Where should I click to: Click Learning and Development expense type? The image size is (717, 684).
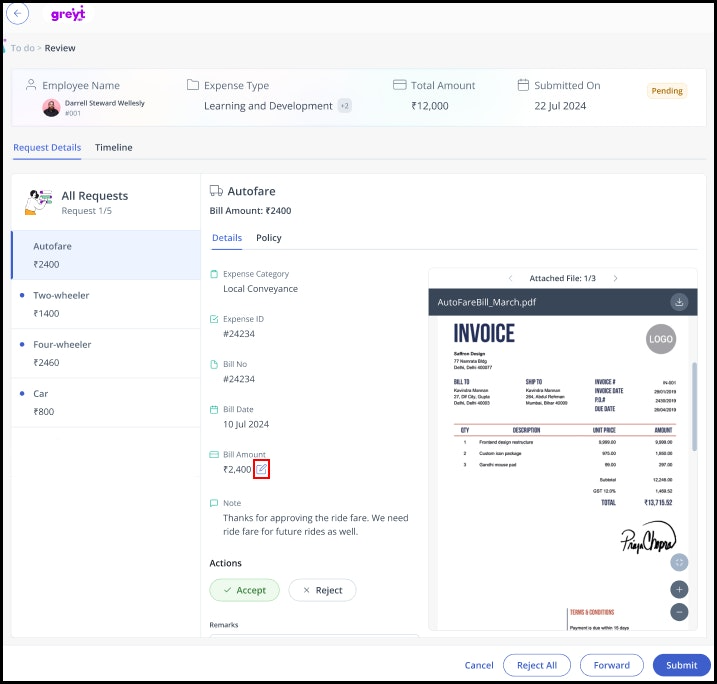268,106
